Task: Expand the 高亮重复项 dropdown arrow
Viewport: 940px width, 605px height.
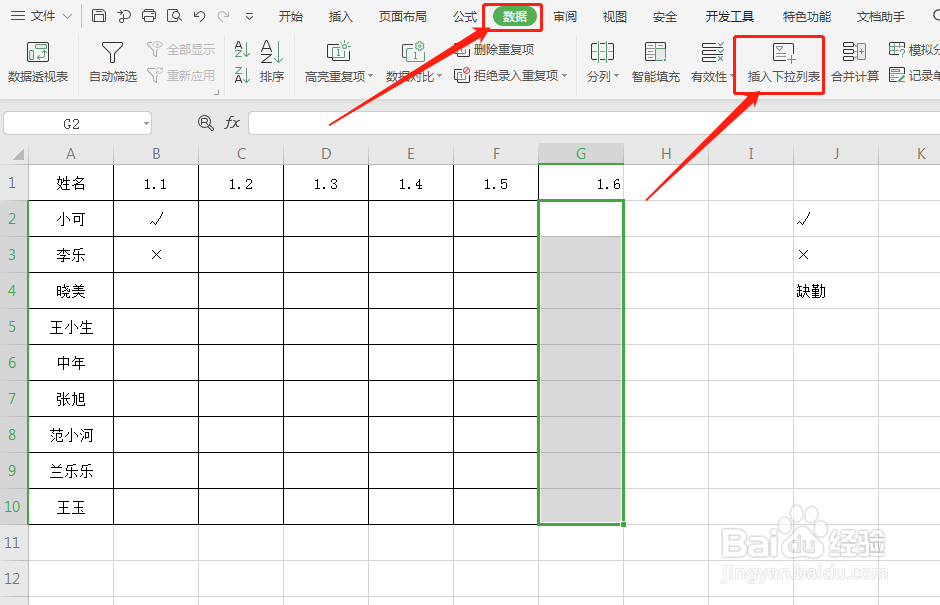Action: [370, 76]
